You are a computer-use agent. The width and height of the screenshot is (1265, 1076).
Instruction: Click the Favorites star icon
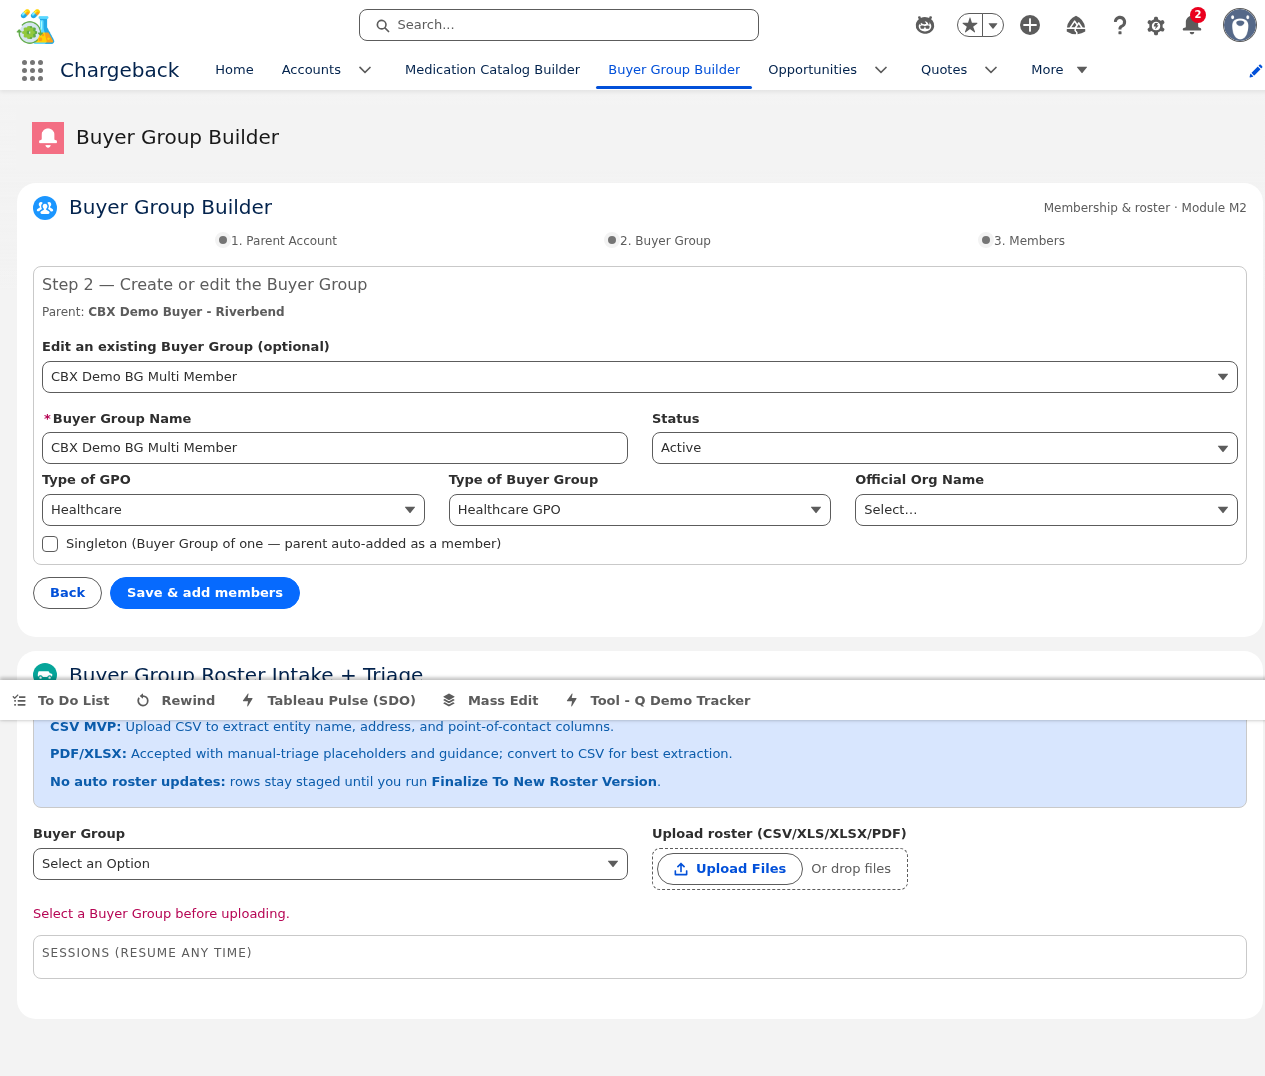[x=969, y=25]
